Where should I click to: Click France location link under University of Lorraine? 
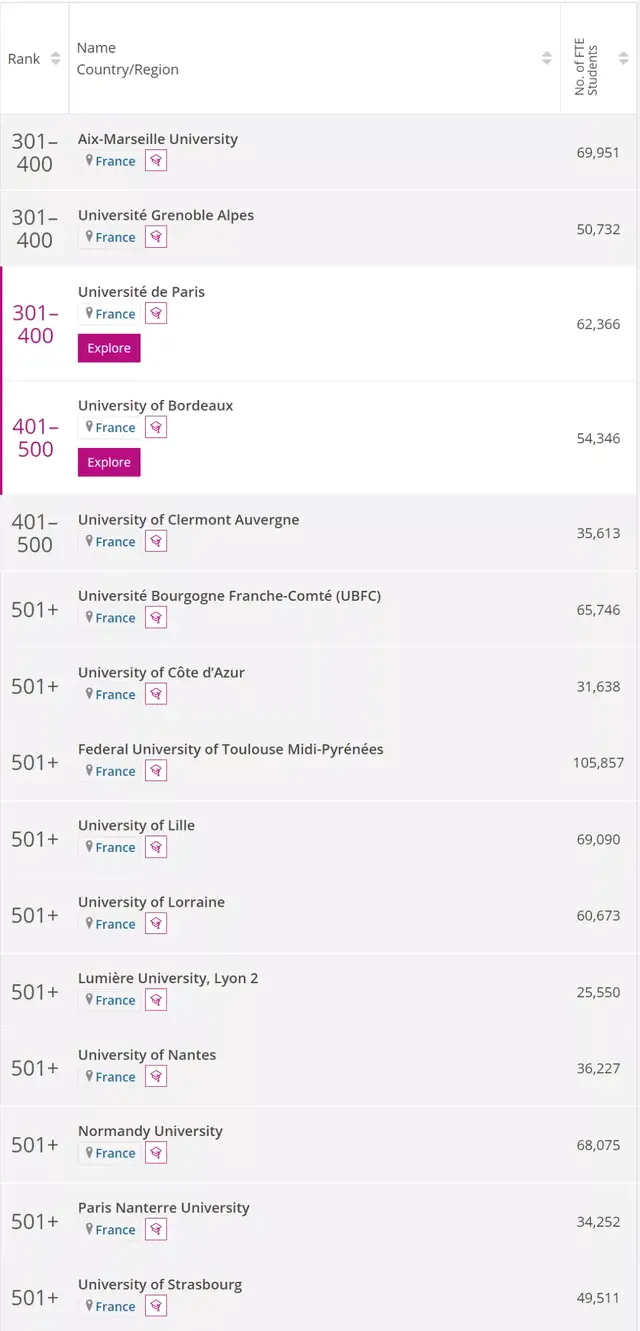[115, 924]
